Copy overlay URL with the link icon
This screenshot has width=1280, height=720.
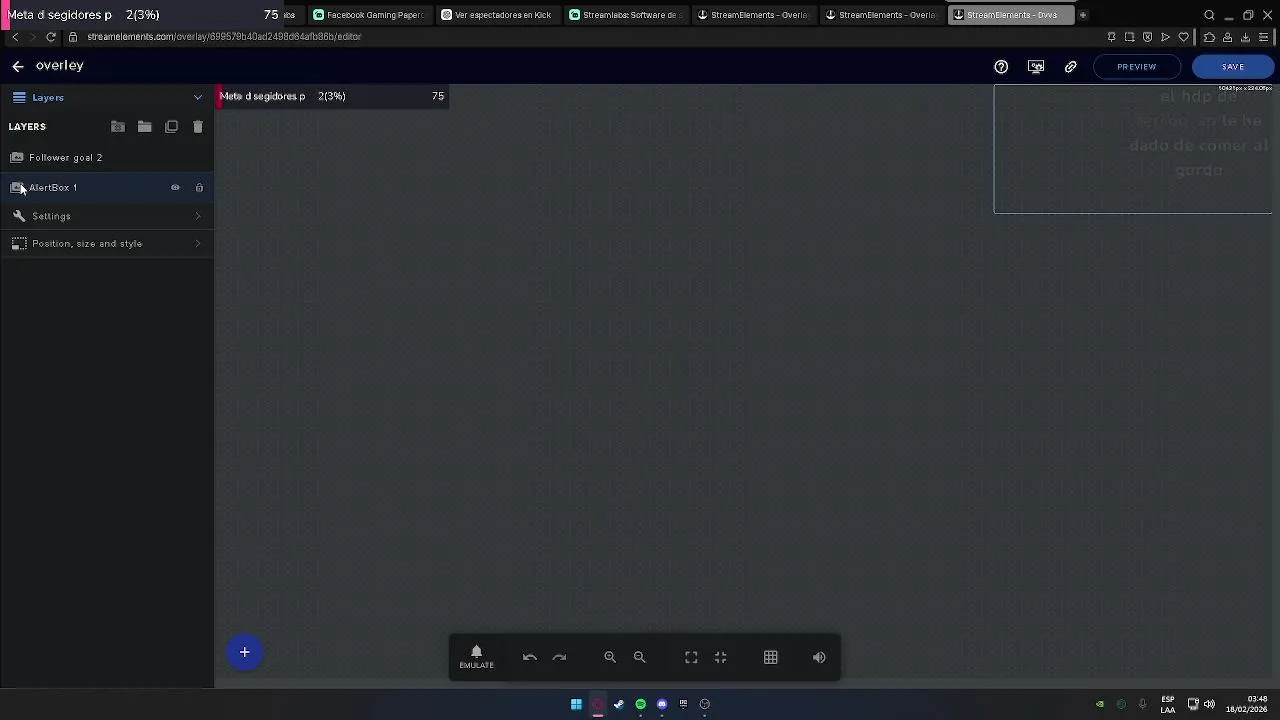point(1071,67)
